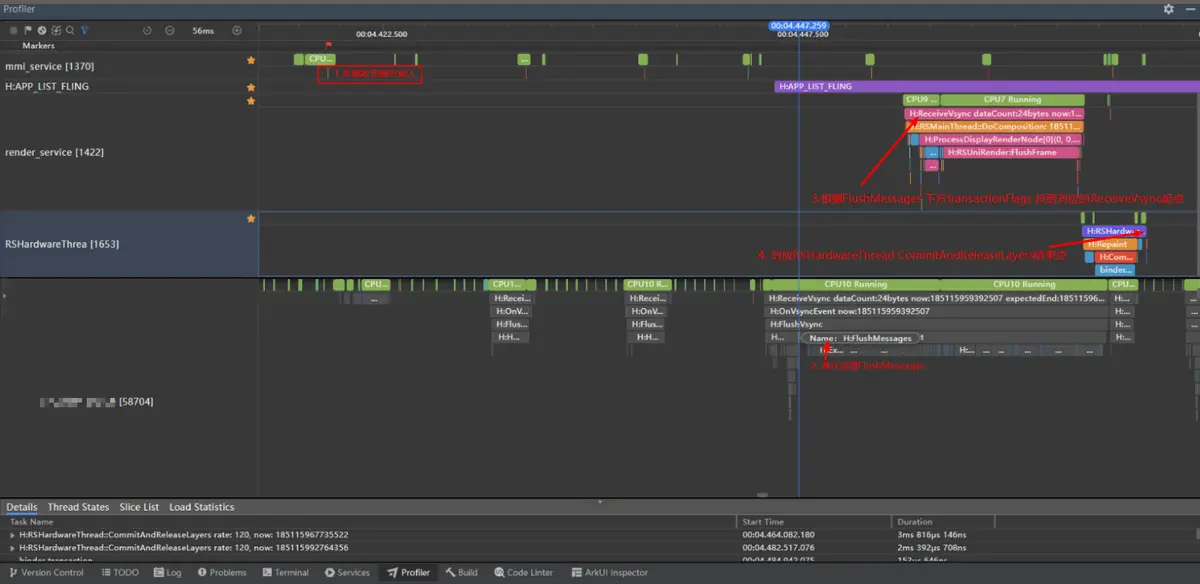Viewport: 1200px width, 584px height.
Task: Open Profiler settings gear icon
Action: [x=1169, y=8]
